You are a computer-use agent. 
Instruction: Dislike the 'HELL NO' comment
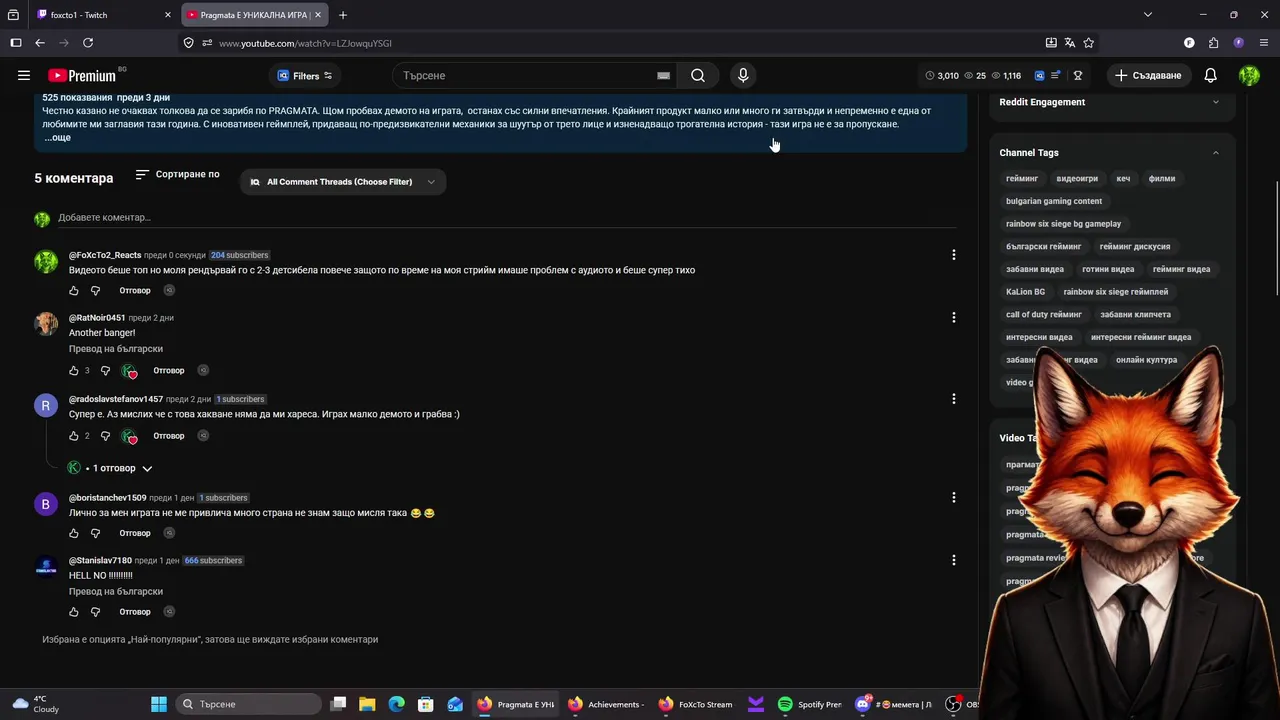[x=96, y=612]
